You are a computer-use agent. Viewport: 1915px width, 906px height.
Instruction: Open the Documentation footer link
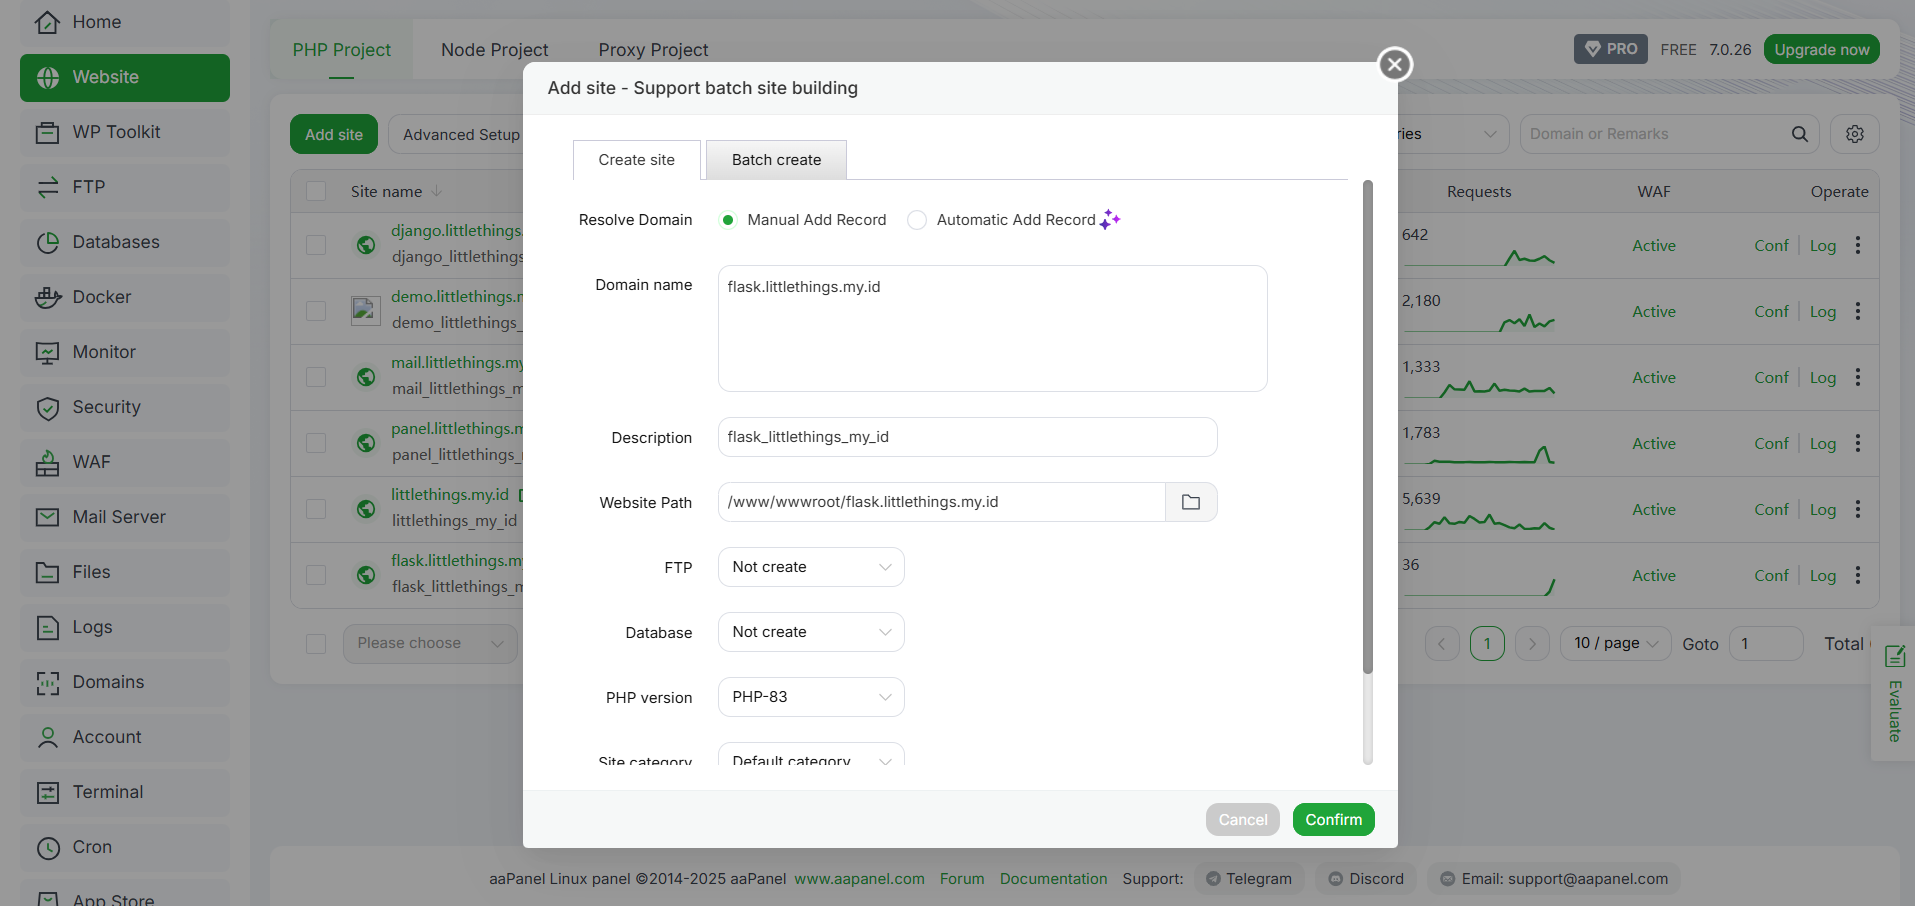1054,879
